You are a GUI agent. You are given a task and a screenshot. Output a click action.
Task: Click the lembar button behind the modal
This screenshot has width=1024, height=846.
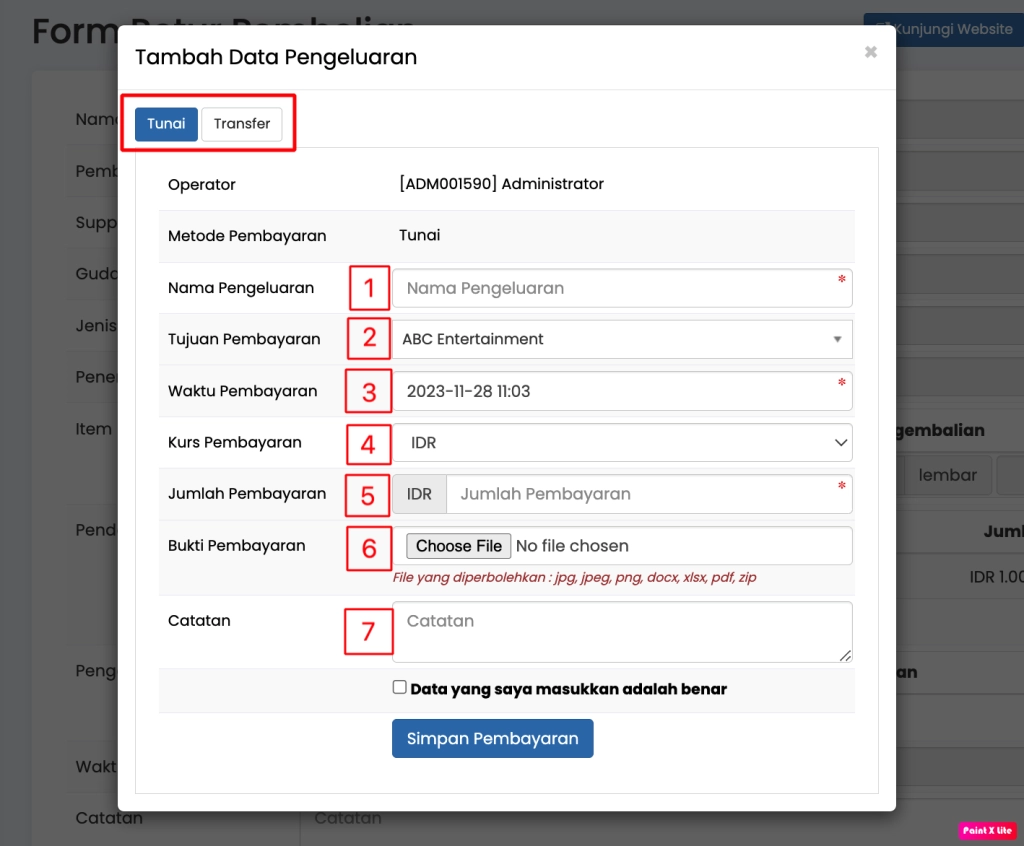pyautogui.click(x=947, y=475)
